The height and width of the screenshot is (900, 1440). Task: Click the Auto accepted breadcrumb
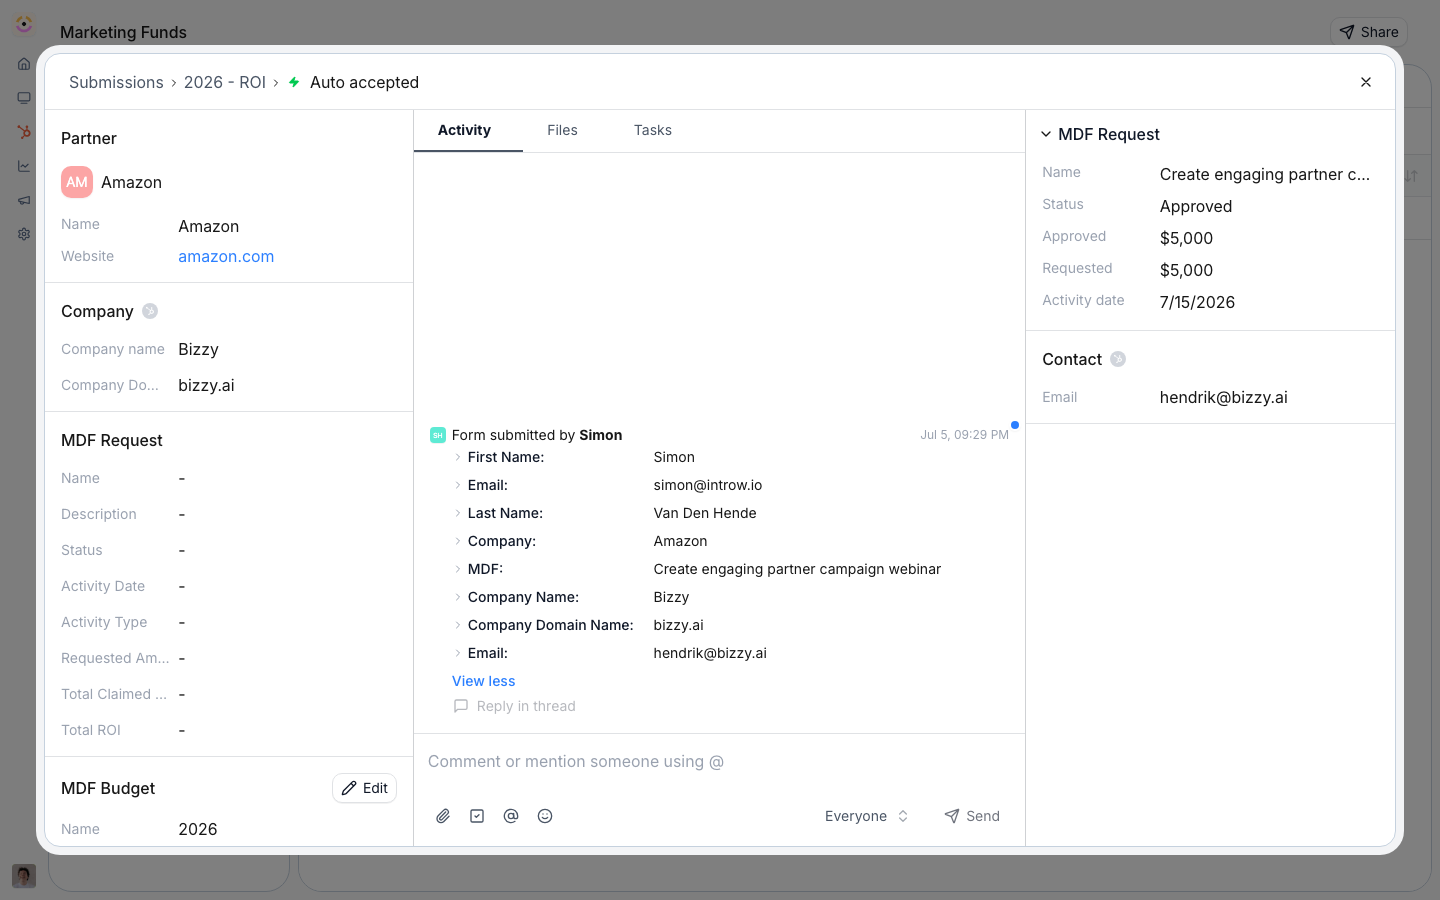tap(364, 82)
